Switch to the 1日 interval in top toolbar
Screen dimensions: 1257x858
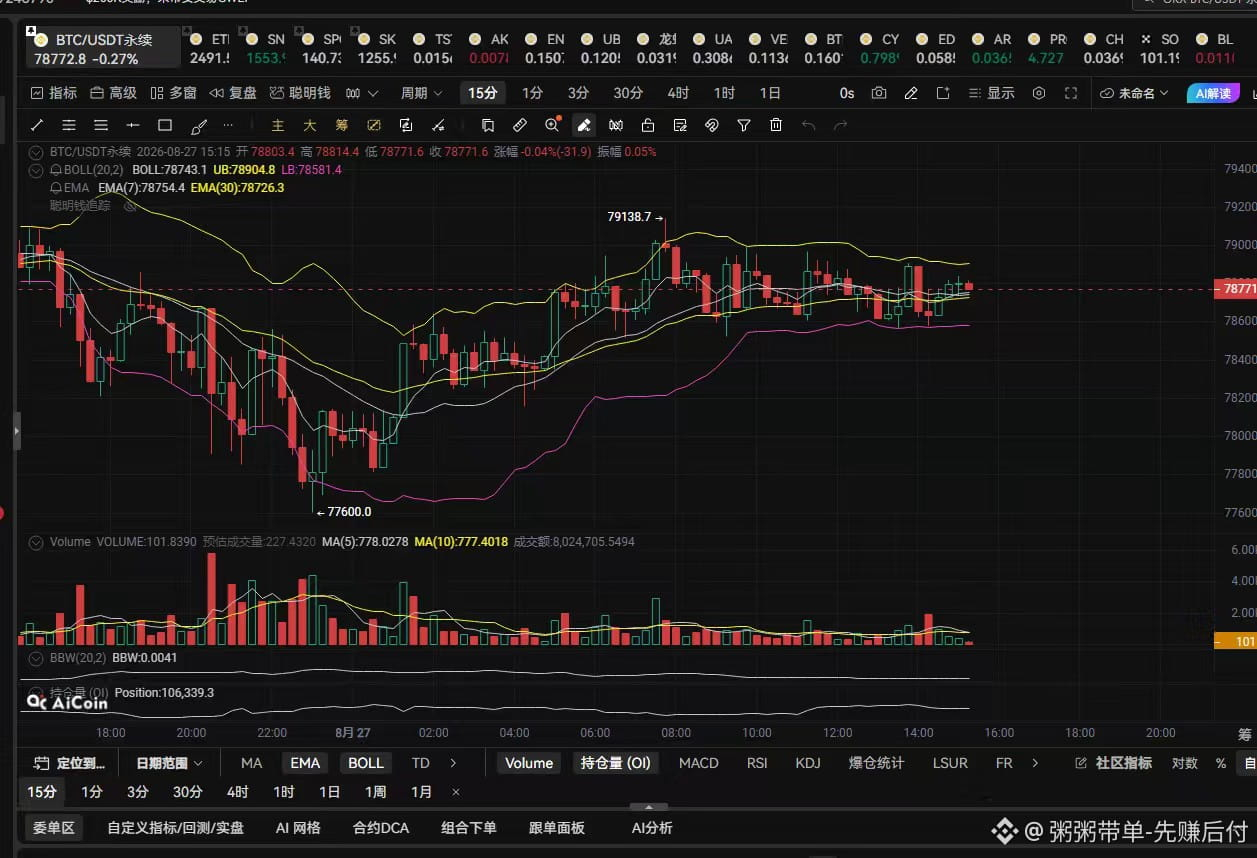click(770, 93)
